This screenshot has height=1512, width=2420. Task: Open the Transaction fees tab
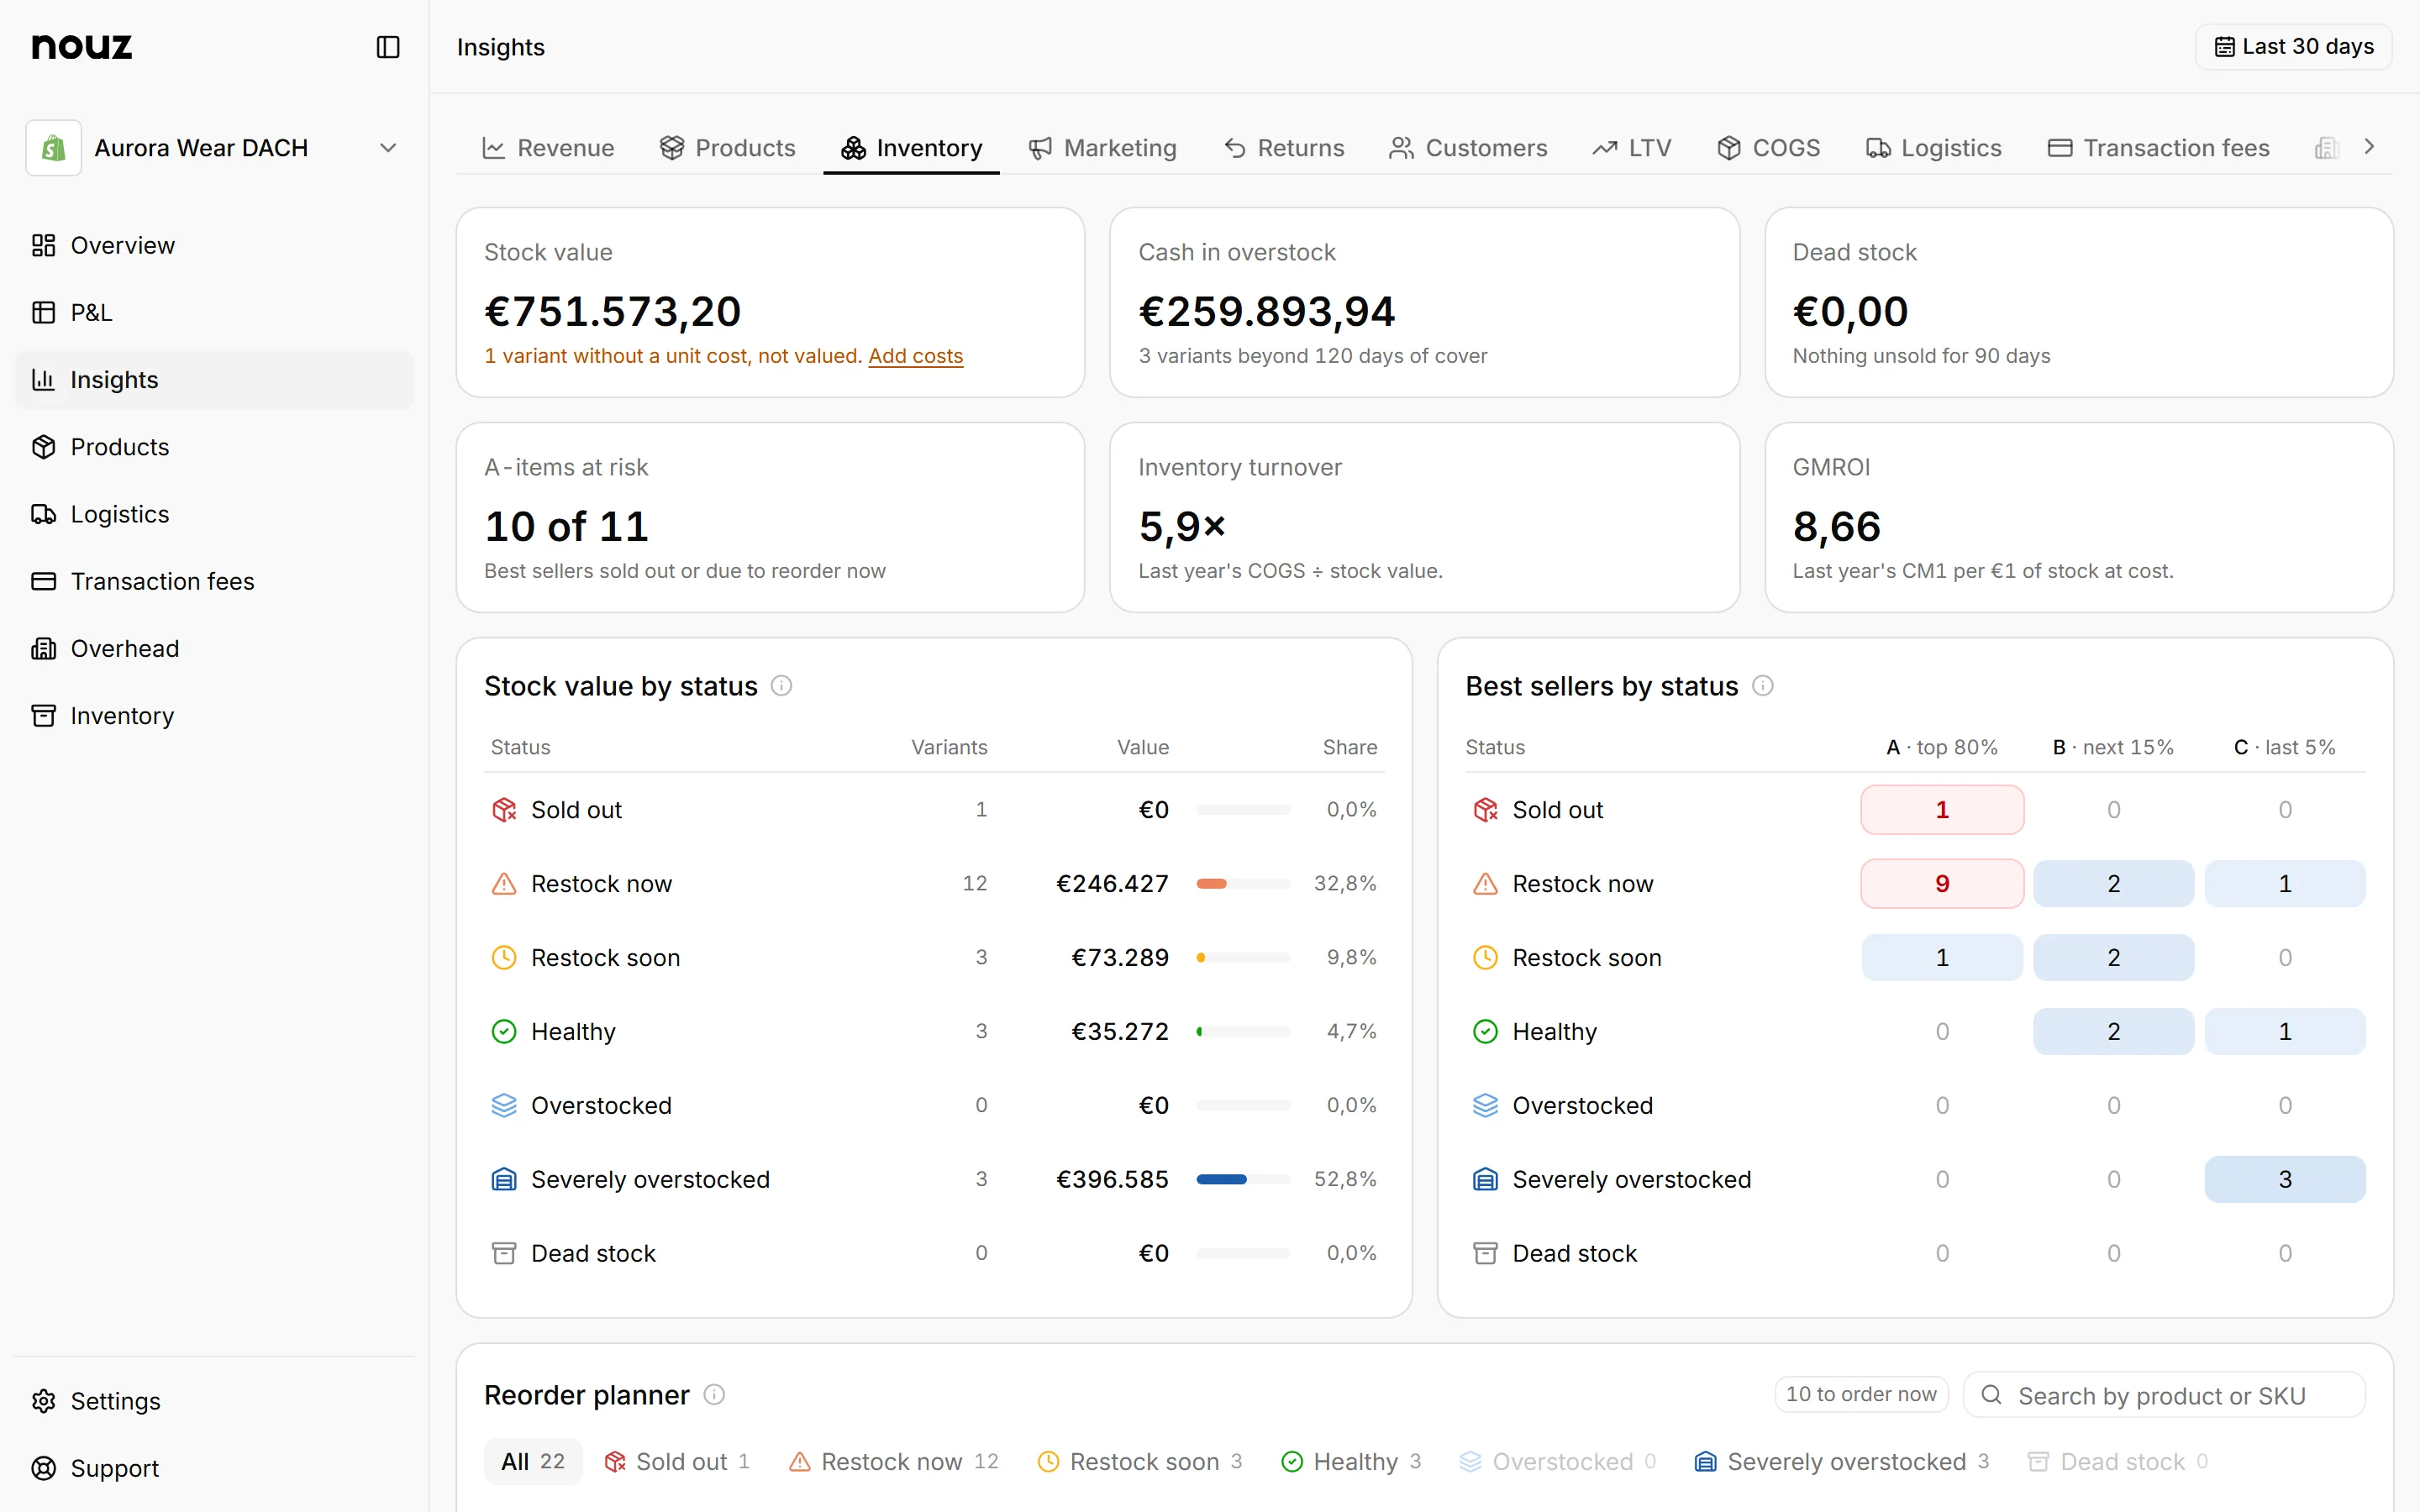click(x=2159, y=148)
